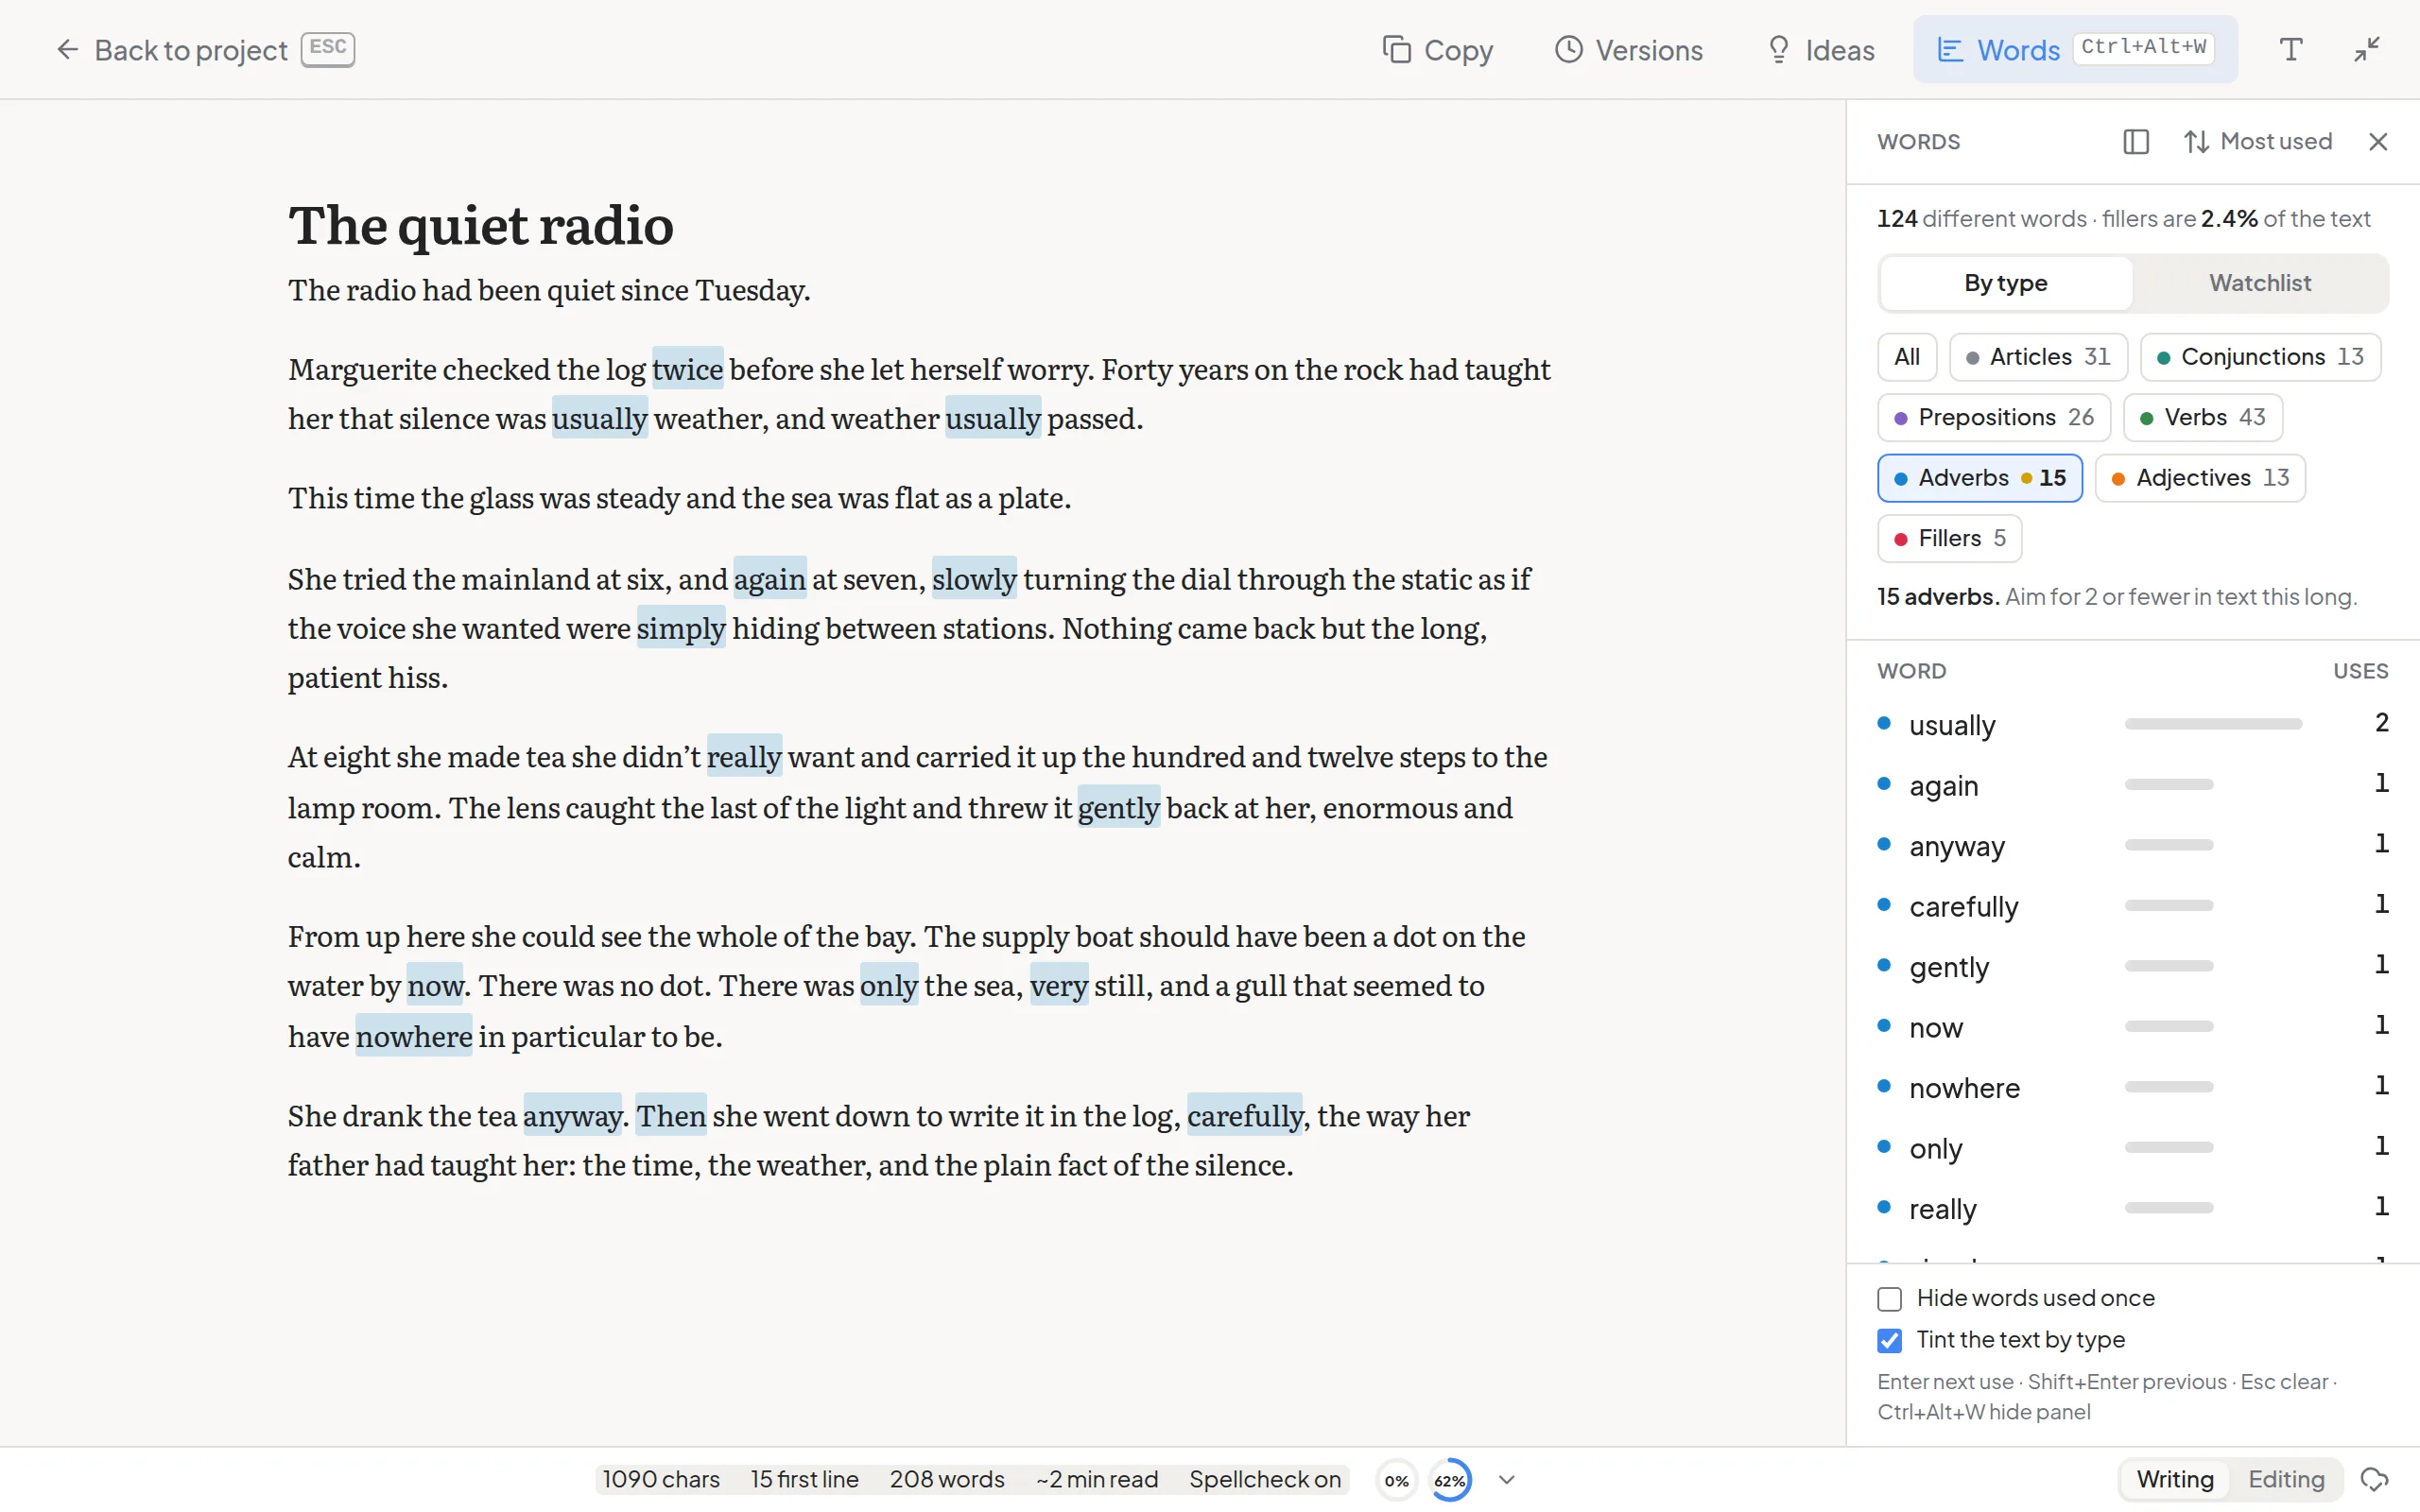Image resolution: width=2420 pixels, height=1512 pixels.
Task: Click the title The quiet radio
Action: [481, 225]
